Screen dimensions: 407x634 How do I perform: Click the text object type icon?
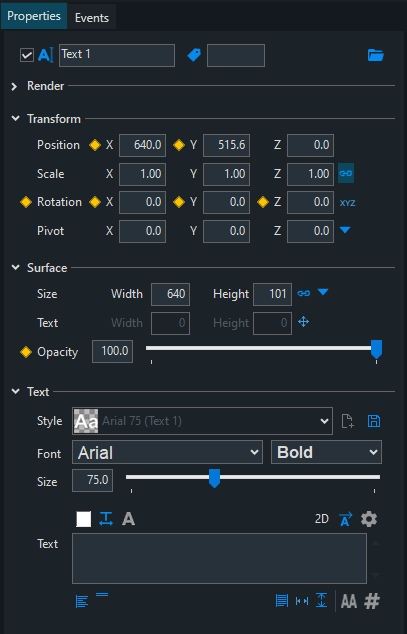coord(46,55)
